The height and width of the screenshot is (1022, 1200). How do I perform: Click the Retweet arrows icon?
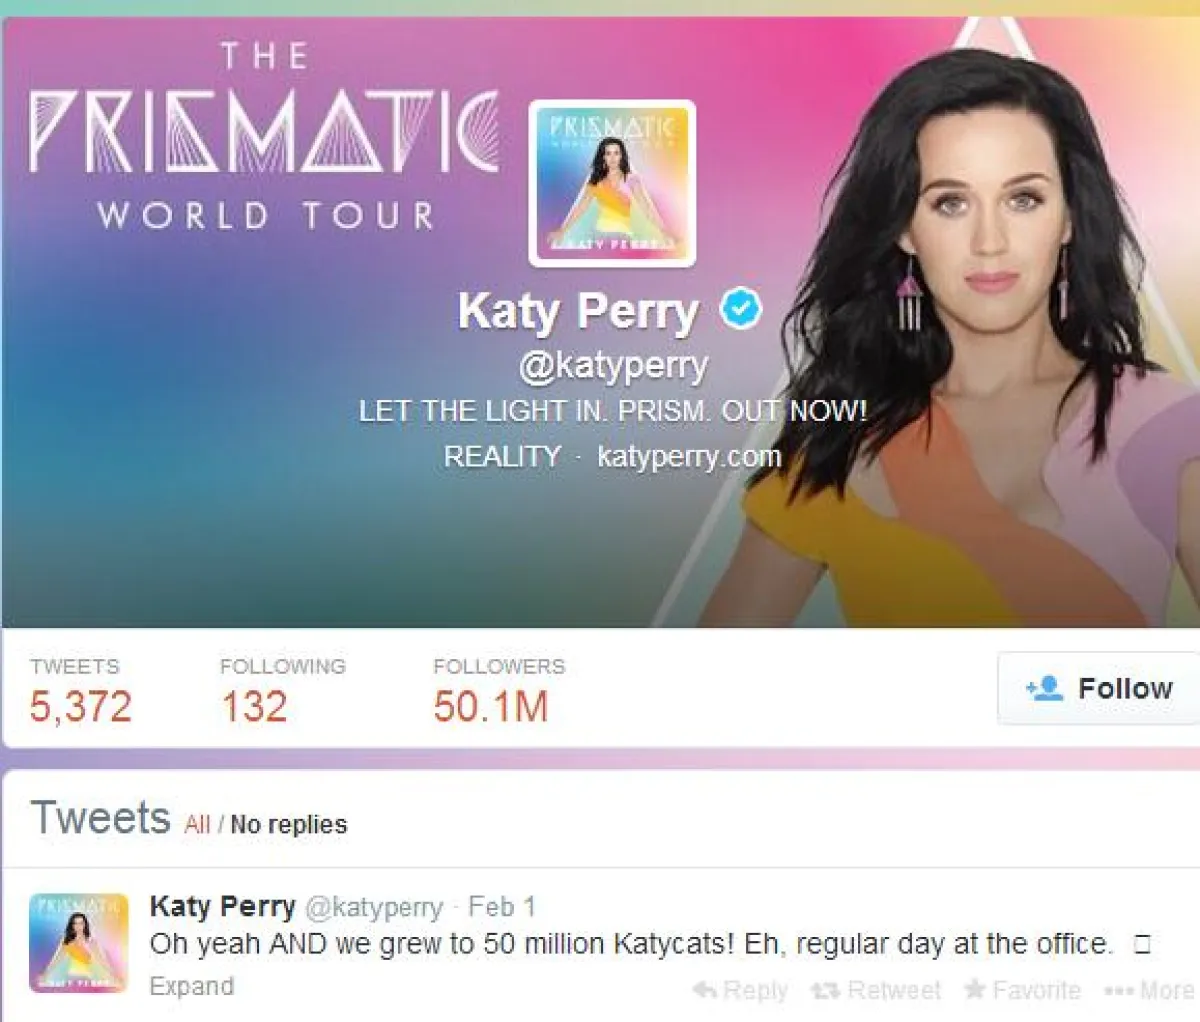click(825, 990)
